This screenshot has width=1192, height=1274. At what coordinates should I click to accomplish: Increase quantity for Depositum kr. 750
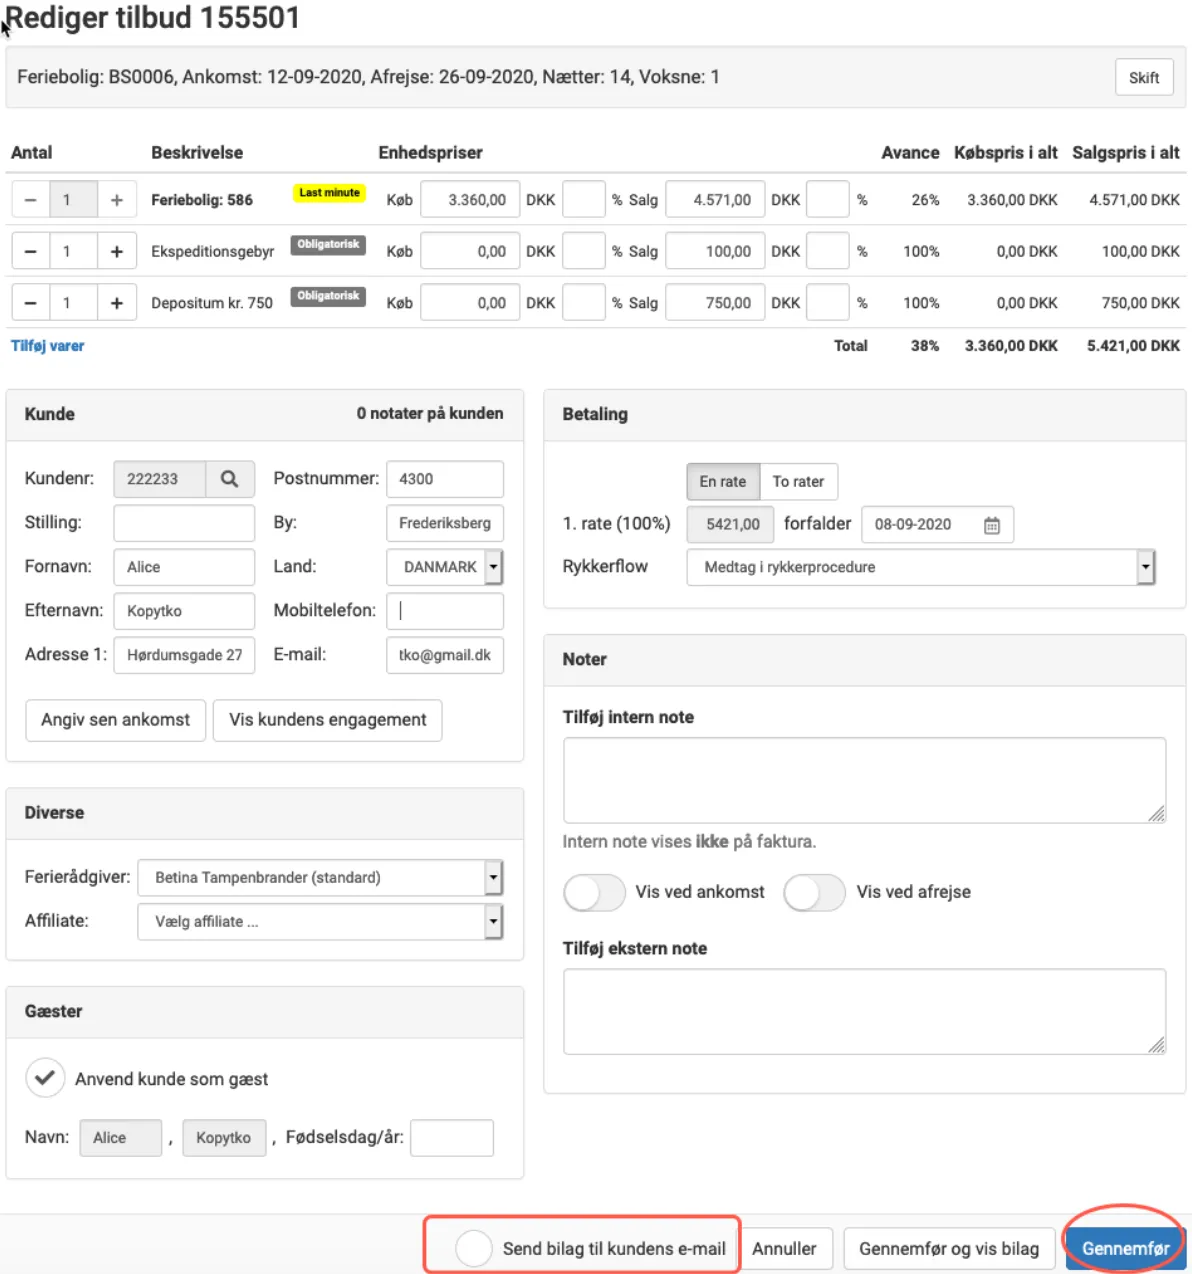117,303
